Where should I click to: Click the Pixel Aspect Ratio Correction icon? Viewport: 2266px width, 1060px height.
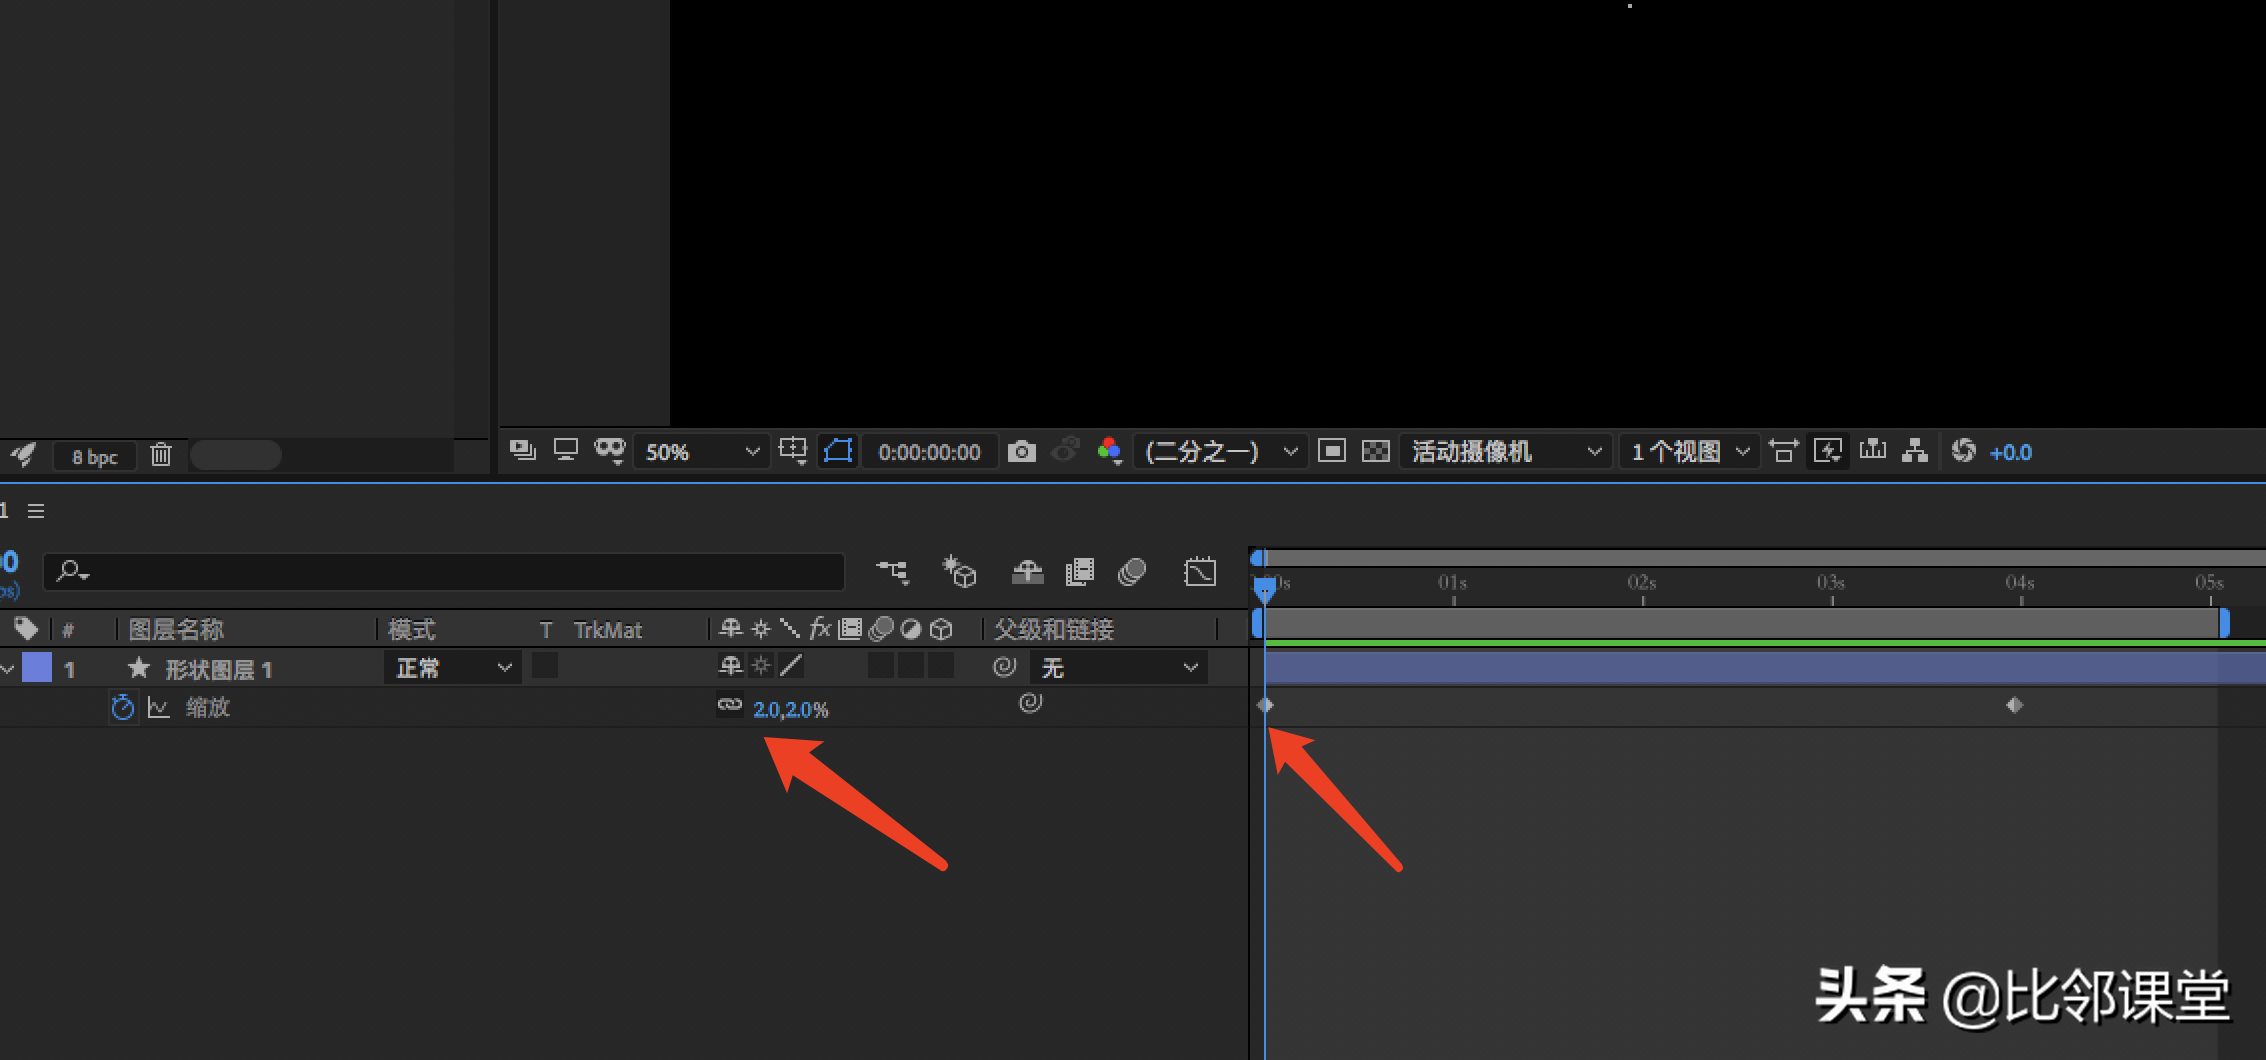point(1783,451)
